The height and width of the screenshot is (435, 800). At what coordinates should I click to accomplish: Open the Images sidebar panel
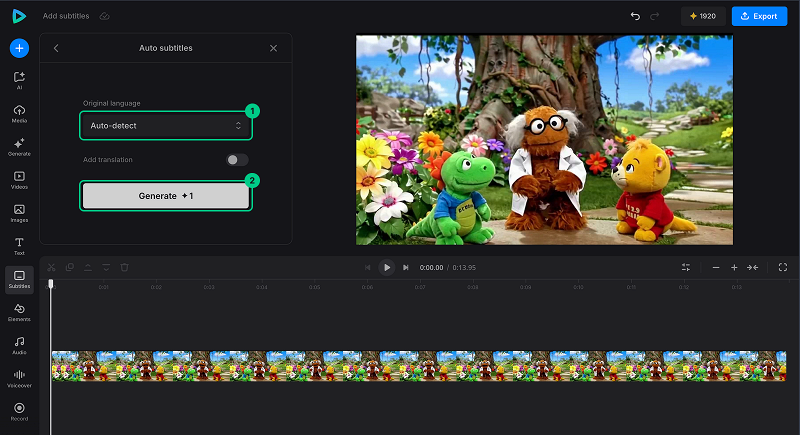pyautogui.click(x=19, y=213)
